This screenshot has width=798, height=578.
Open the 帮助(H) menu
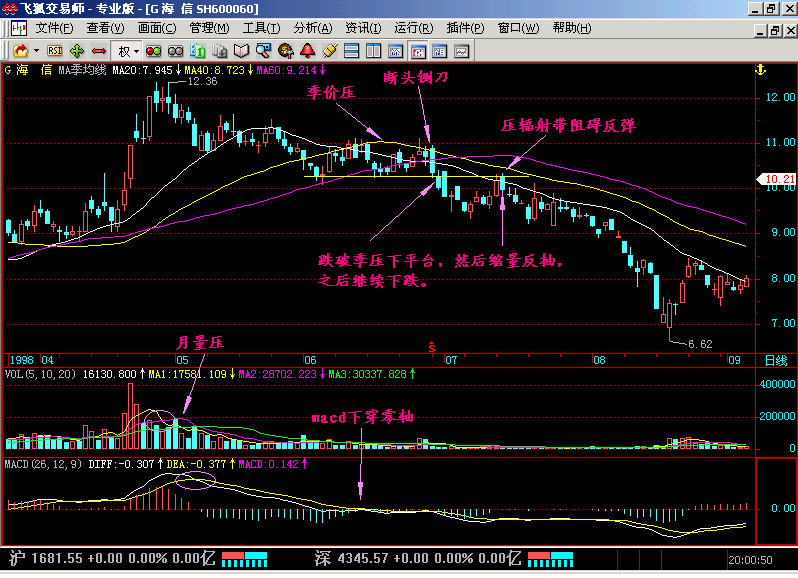point(571,28)
